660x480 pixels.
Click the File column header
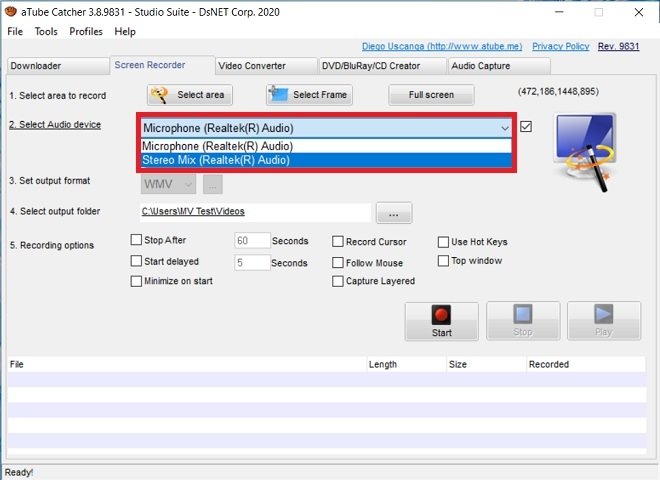click(187, 364)
